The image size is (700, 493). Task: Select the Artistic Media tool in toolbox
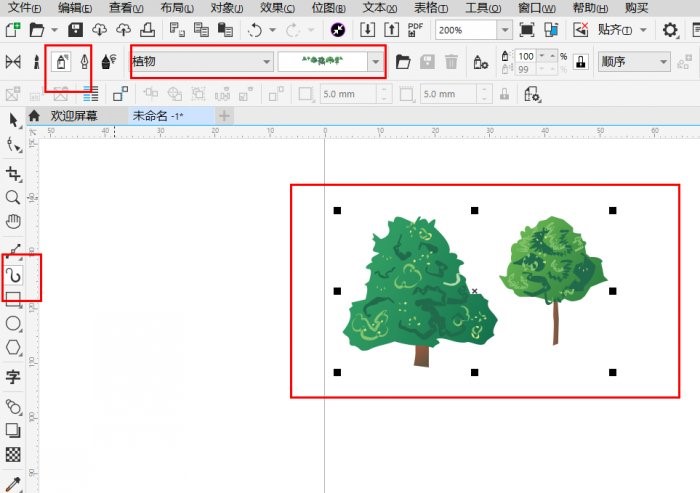14,274
